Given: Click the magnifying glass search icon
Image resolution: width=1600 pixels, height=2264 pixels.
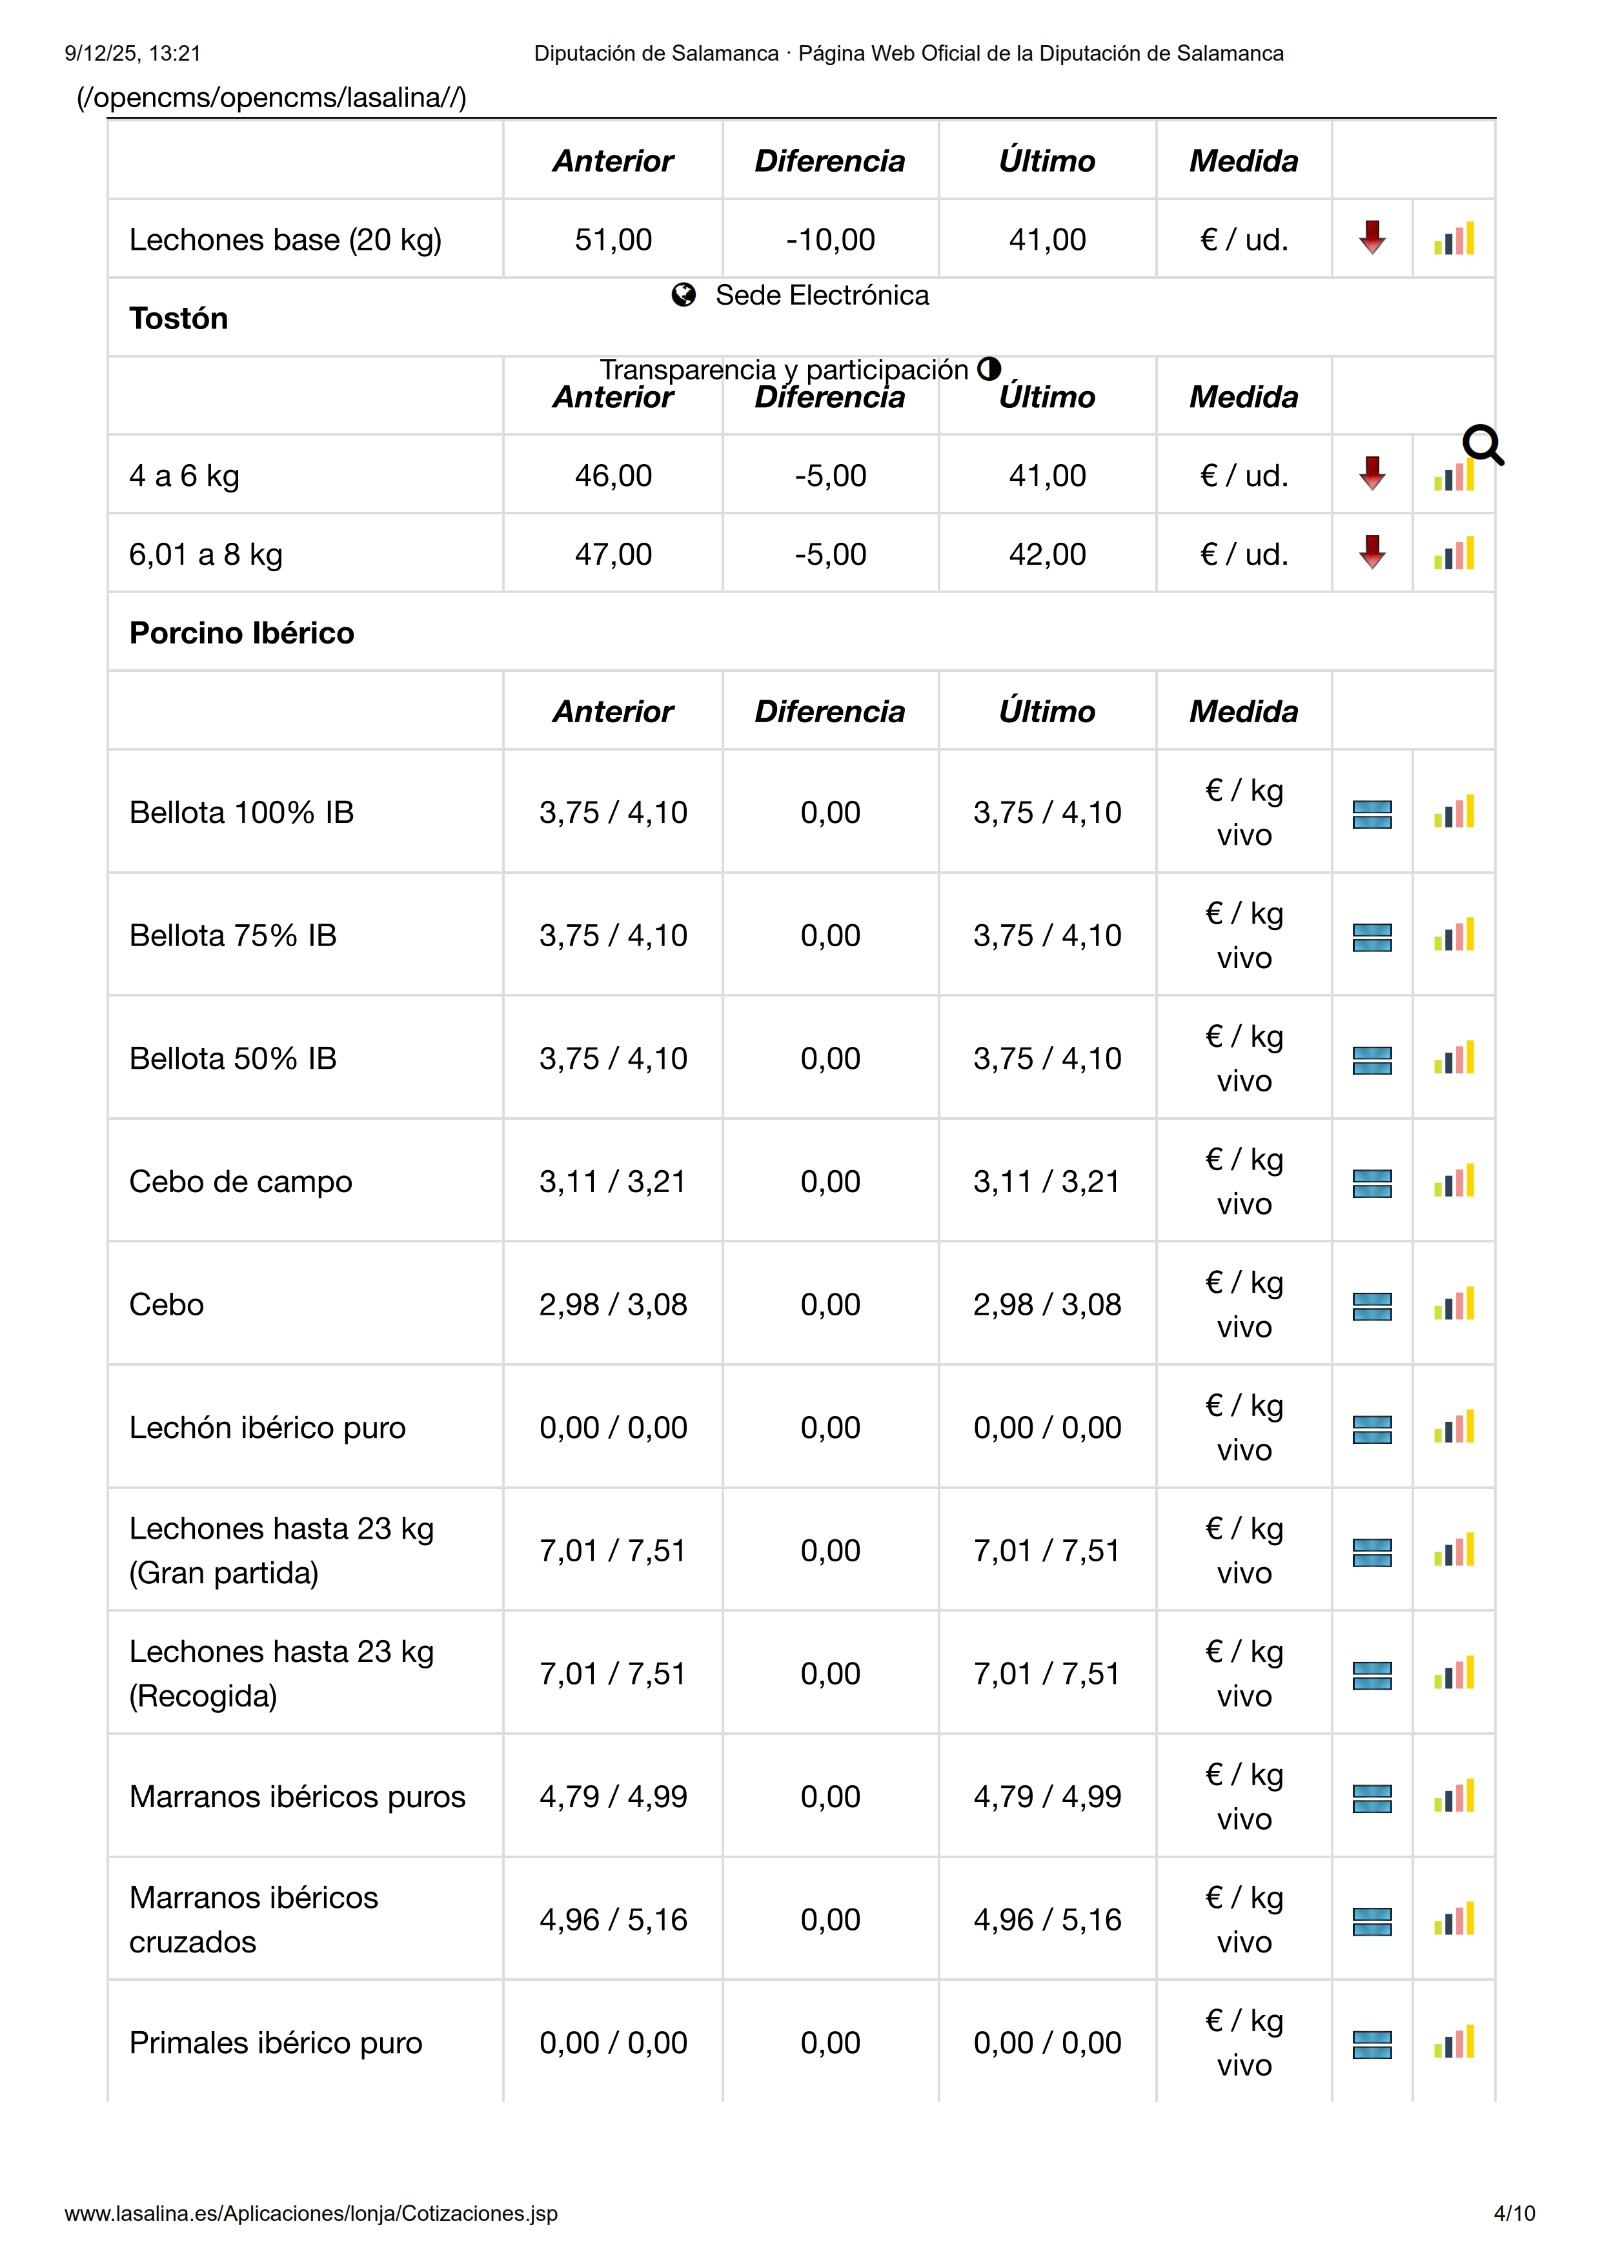Looking at the screenshot, I should [x=1482, y=445].
